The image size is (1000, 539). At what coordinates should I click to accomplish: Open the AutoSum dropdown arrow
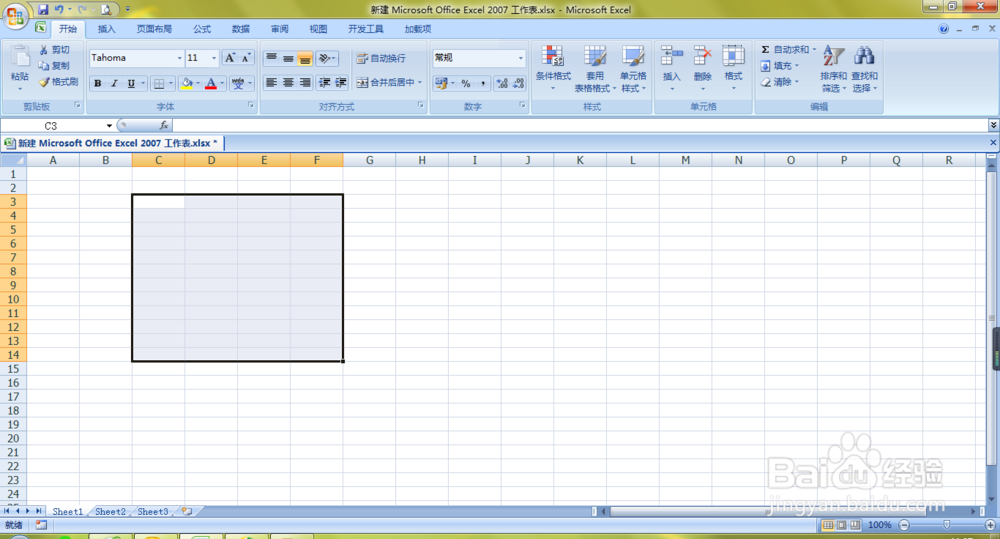point(814,49)
